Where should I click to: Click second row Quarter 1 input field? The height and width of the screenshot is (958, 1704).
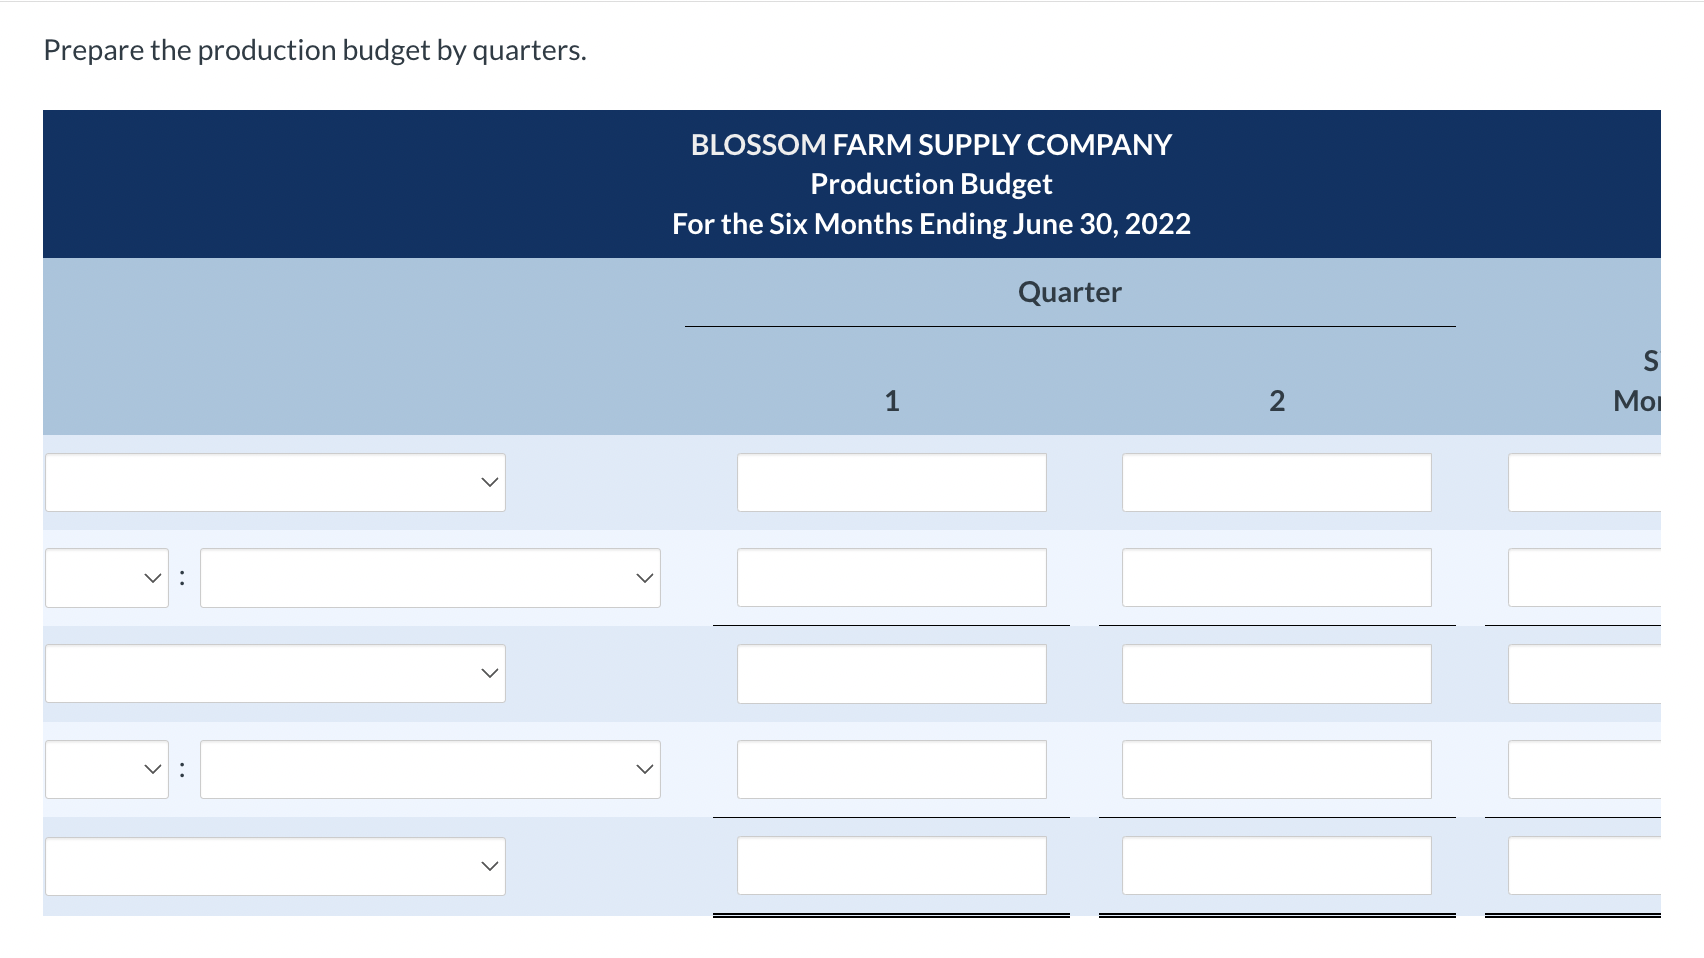pos(892,577)
